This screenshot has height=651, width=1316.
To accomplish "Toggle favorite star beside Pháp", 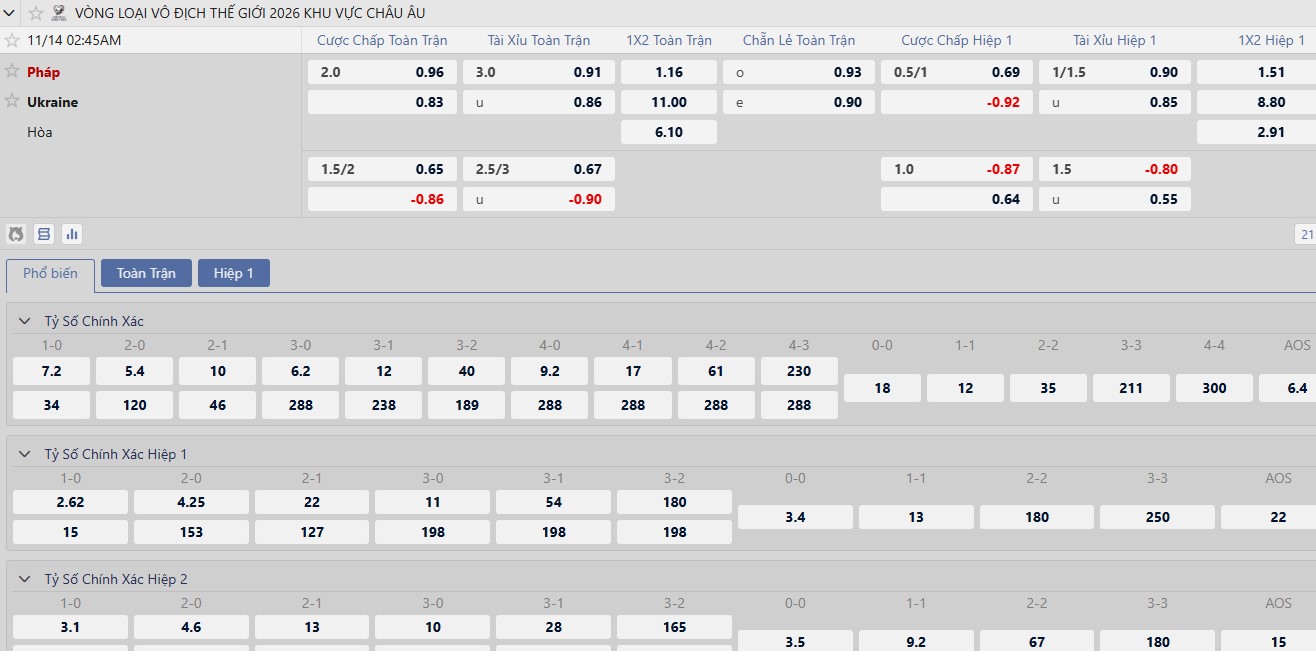I will (12, 71).
